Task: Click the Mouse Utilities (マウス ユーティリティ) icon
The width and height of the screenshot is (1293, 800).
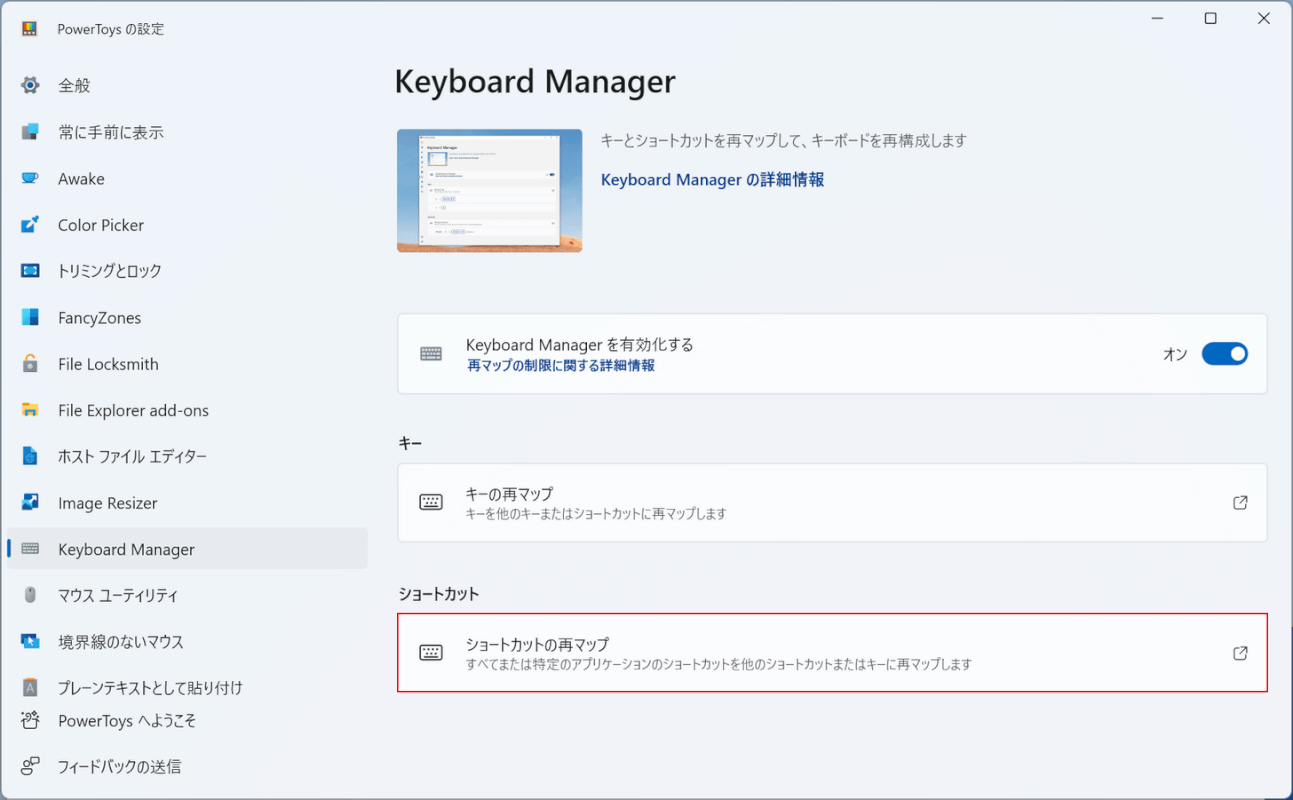Action: [x=30, y=595]
